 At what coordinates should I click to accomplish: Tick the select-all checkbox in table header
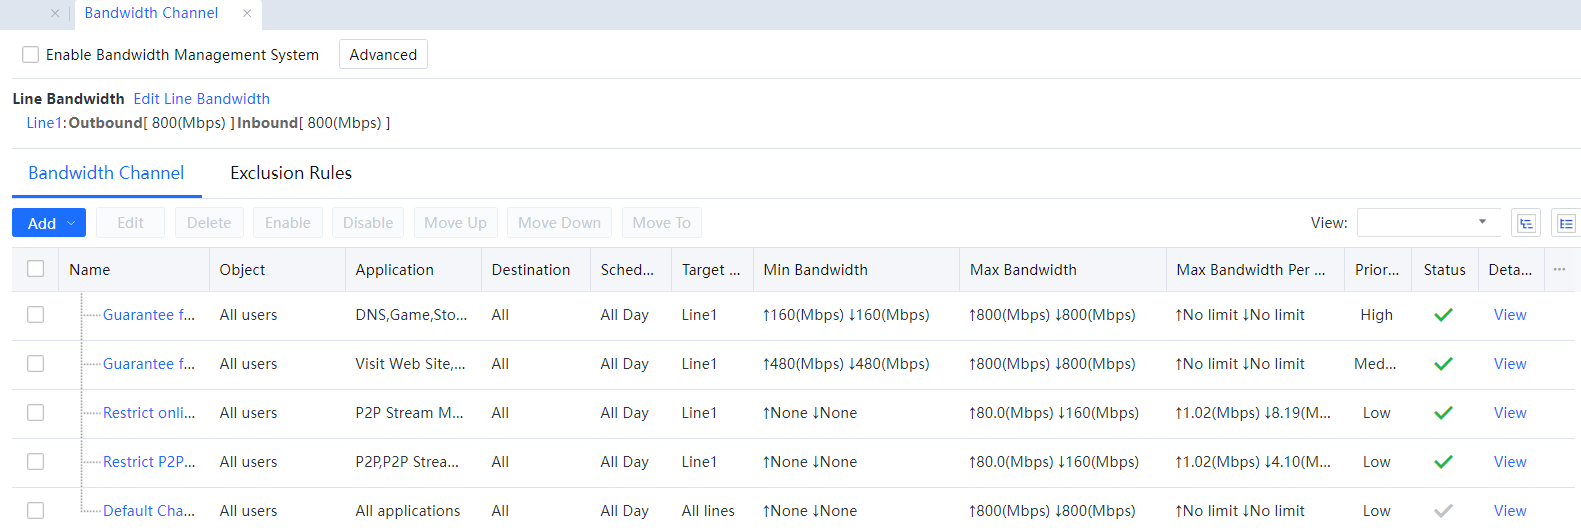[36, 269]
